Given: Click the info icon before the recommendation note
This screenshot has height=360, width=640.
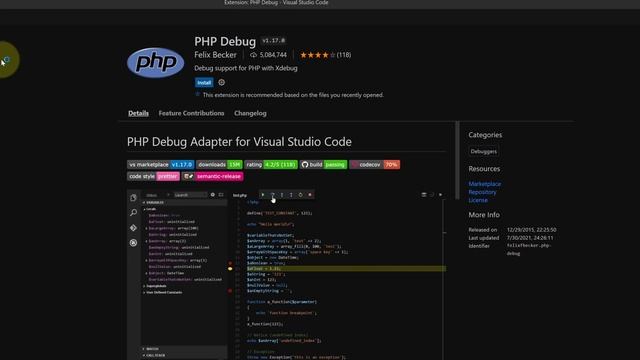Looking at the screenshot, I should 198,94.
